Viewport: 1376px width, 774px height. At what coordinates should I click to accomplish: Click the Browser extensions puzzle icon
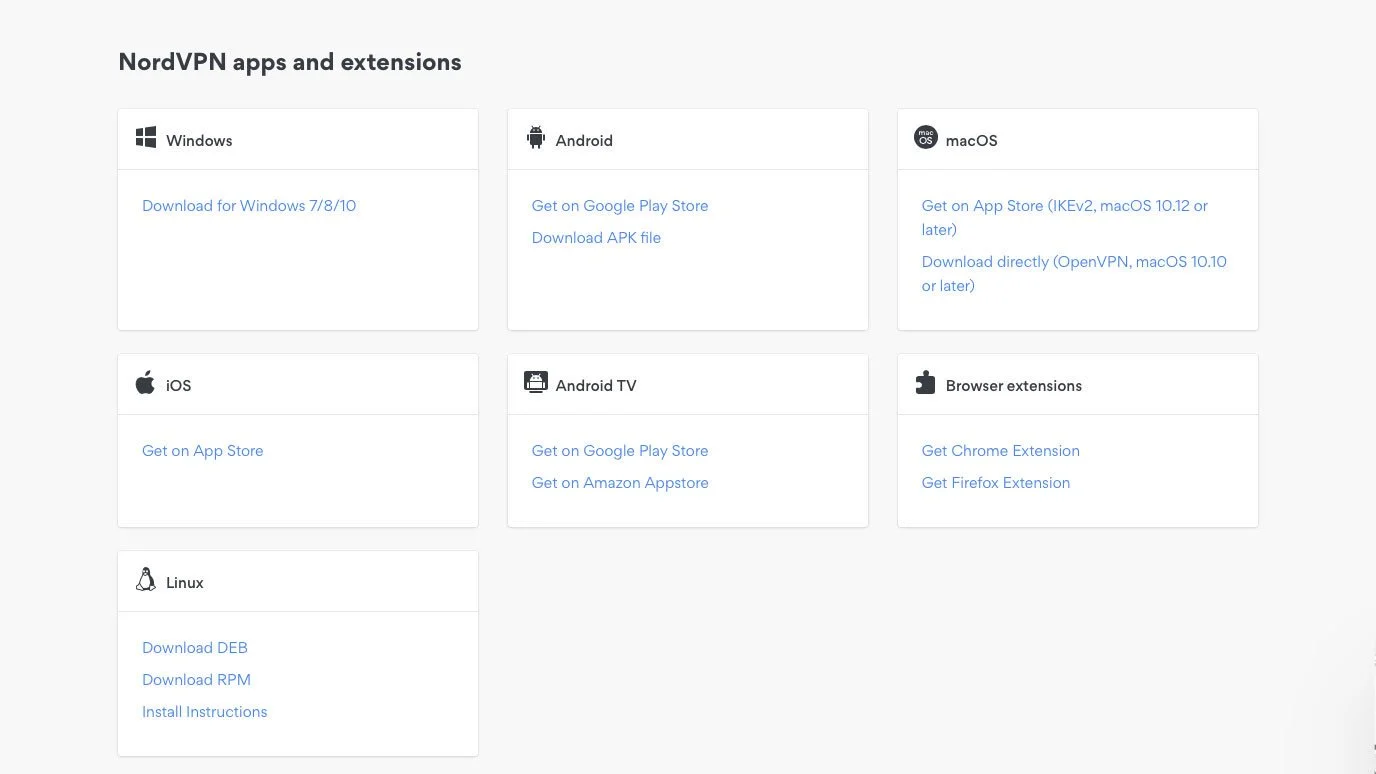(926, 383)
